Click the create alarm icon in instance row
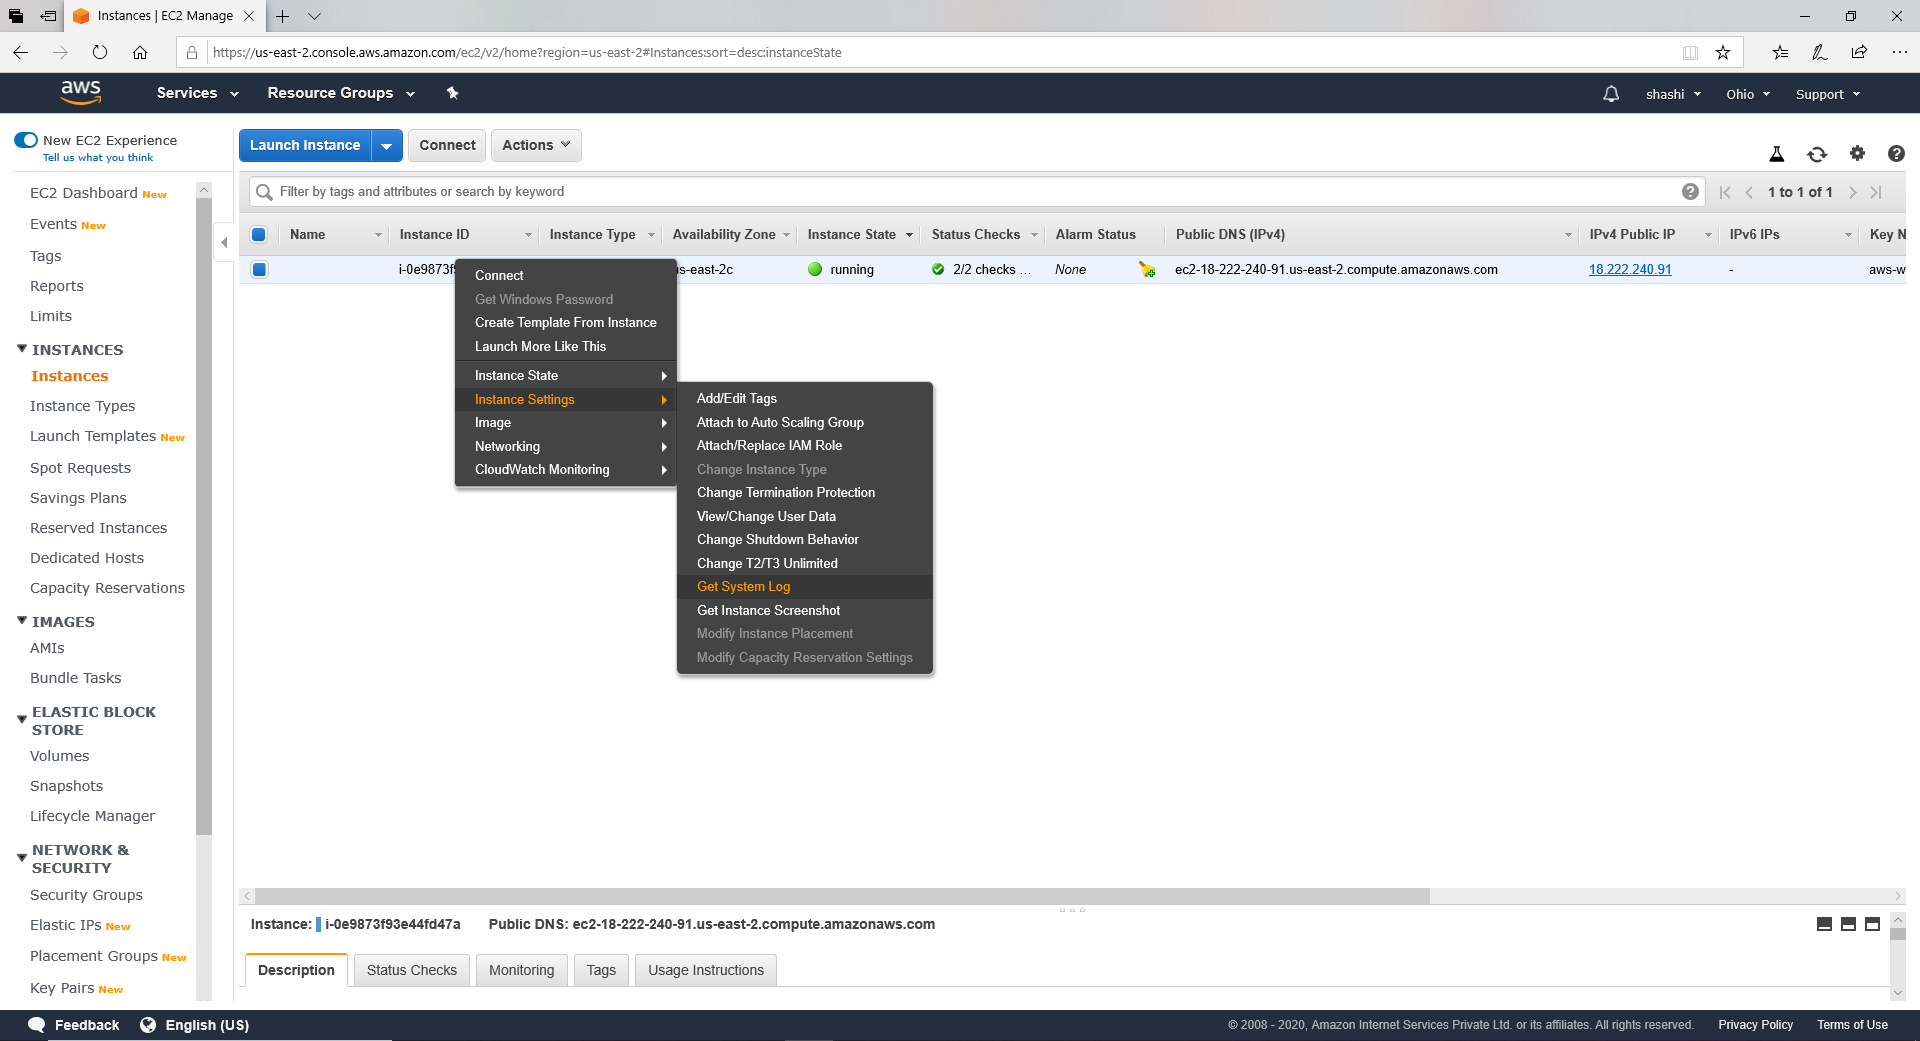 (x=1147, y=269)
